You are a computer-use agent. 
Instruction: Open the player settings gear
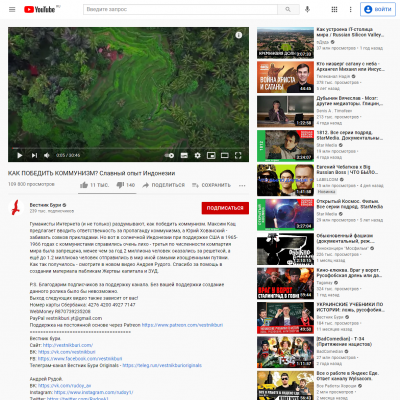(198, 155)
